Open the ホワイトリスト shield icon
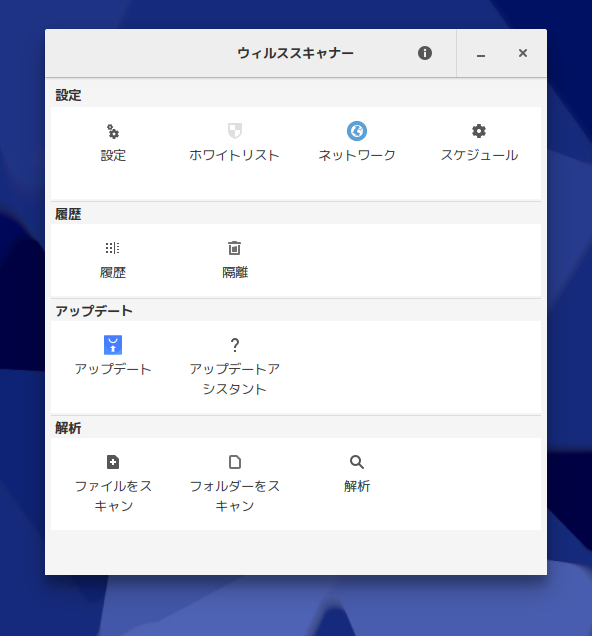This screenshot has width=592, height=636. (235, 131)
